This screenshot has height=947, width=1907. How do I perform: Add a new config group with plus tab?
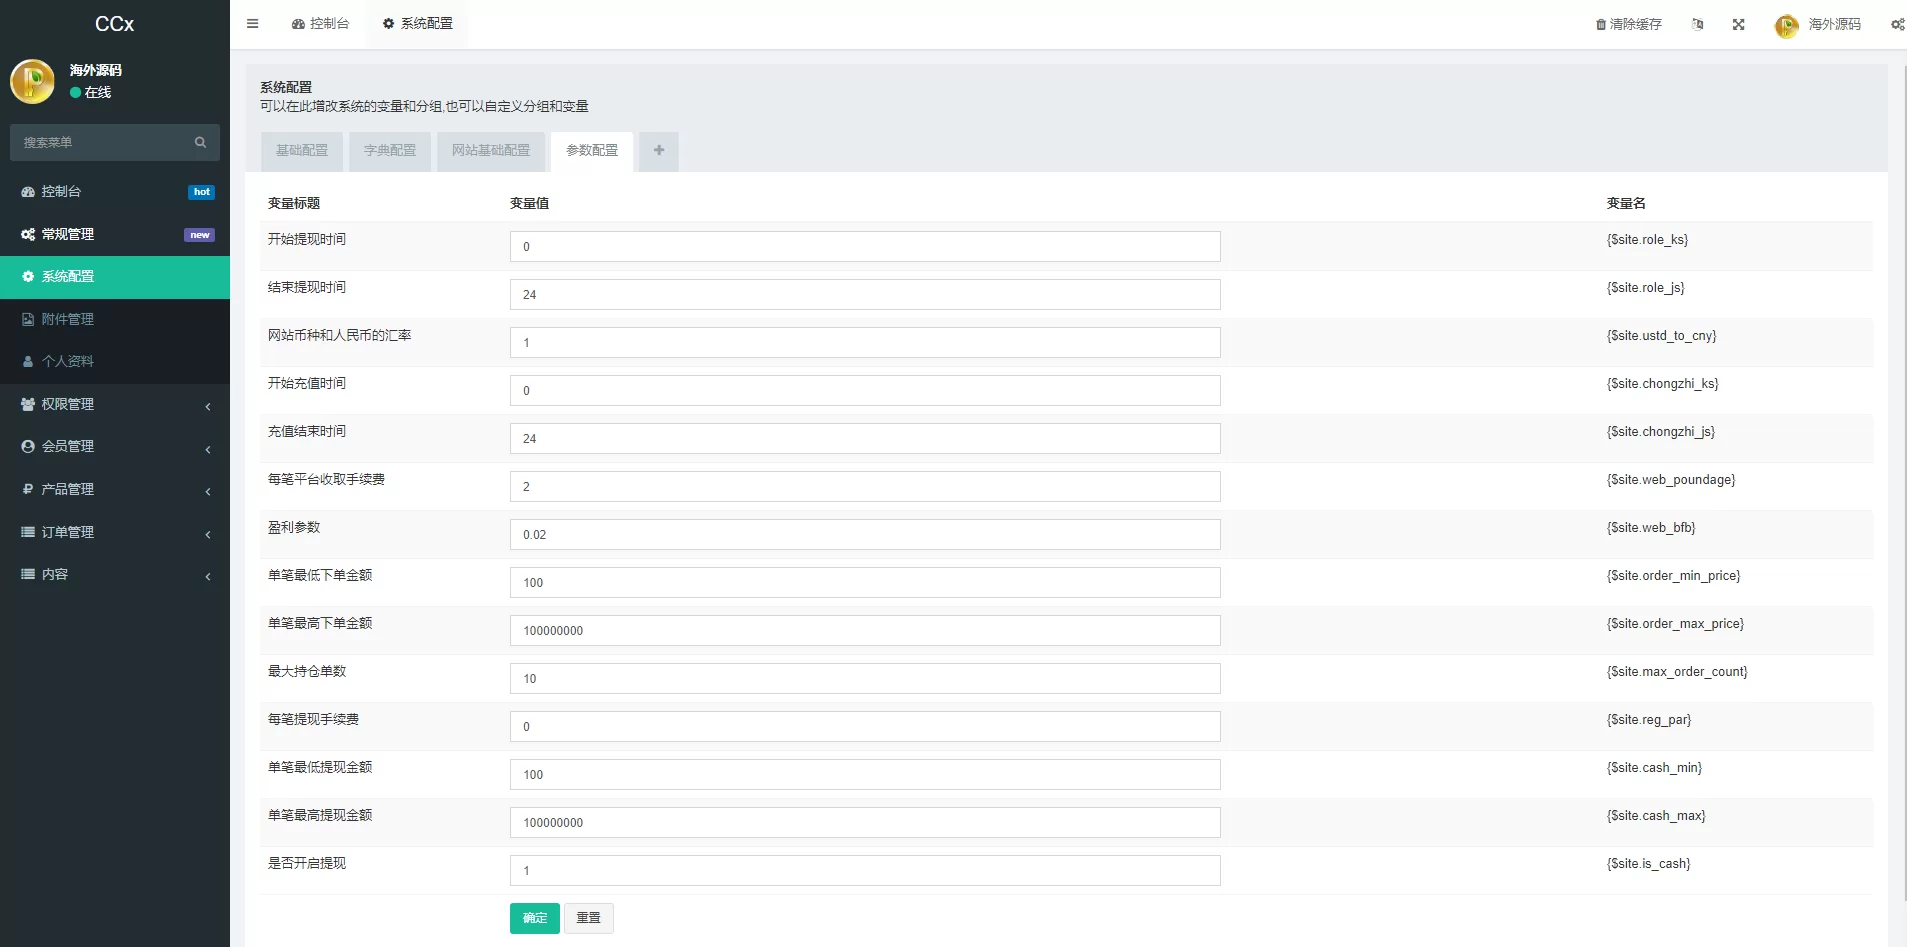[658, 151]
